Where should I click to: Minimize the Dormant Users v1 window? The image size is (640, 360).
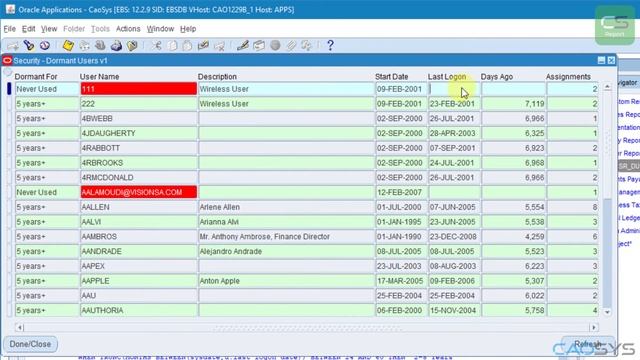tap(601, 60)
